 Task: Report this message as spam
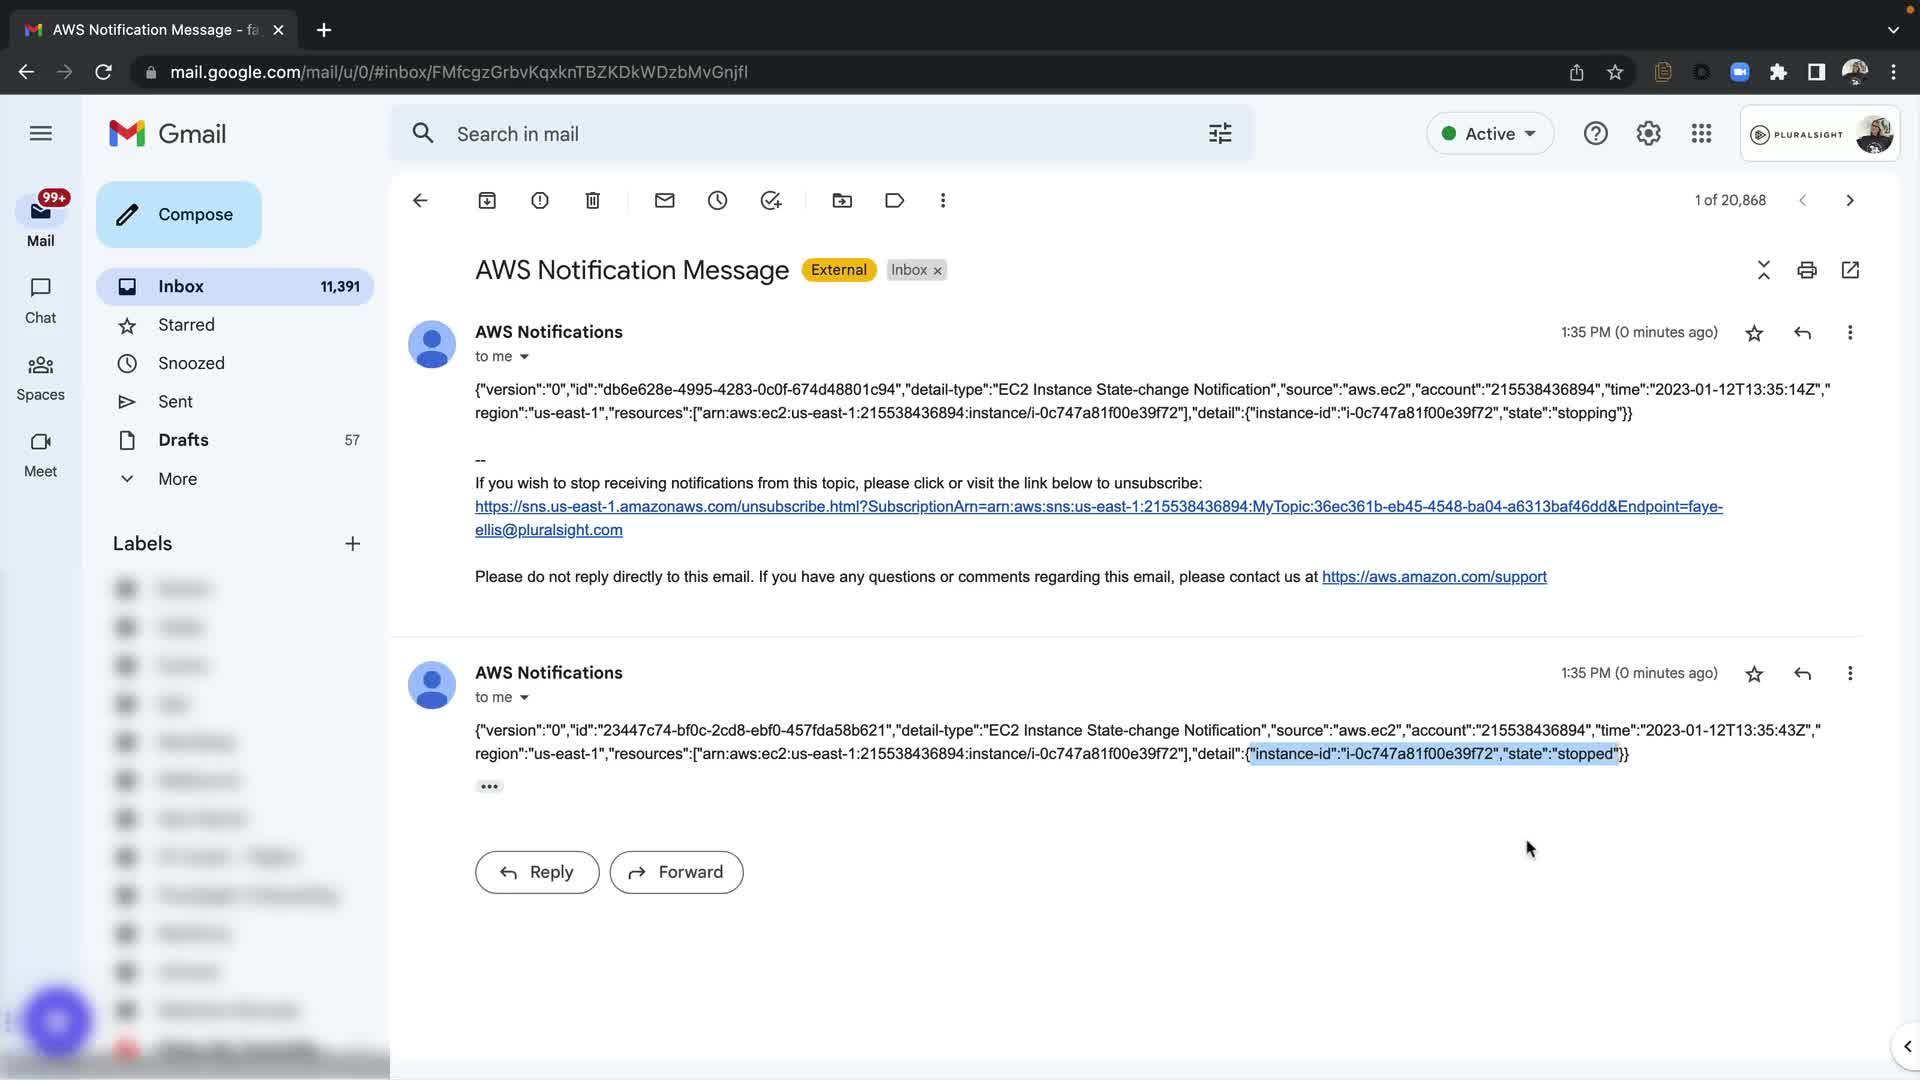coord(540,201)
